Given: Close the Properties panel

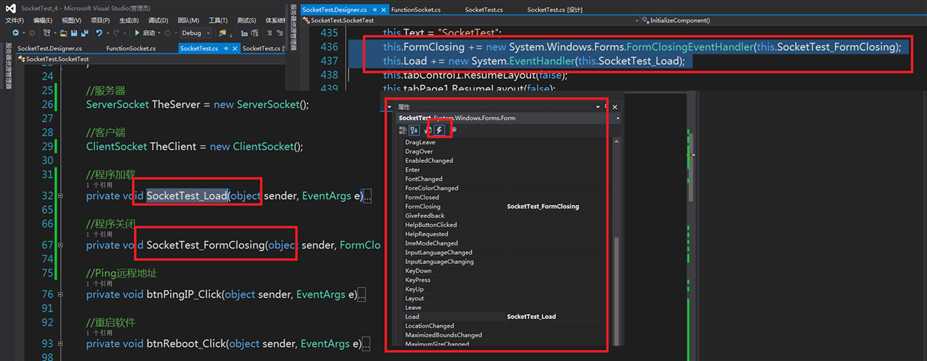Looking at the screenshot, I should click(x=614, y=107).
